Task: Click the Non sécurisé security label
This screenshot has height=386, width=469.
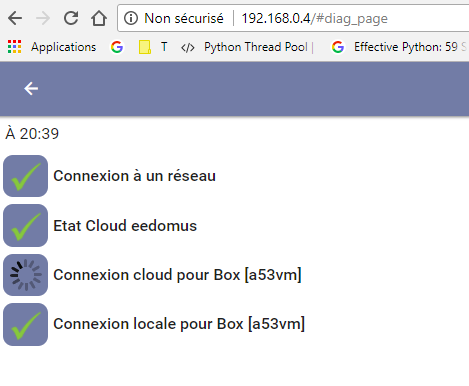Action: pyautogui.click(x=184, y=18)
